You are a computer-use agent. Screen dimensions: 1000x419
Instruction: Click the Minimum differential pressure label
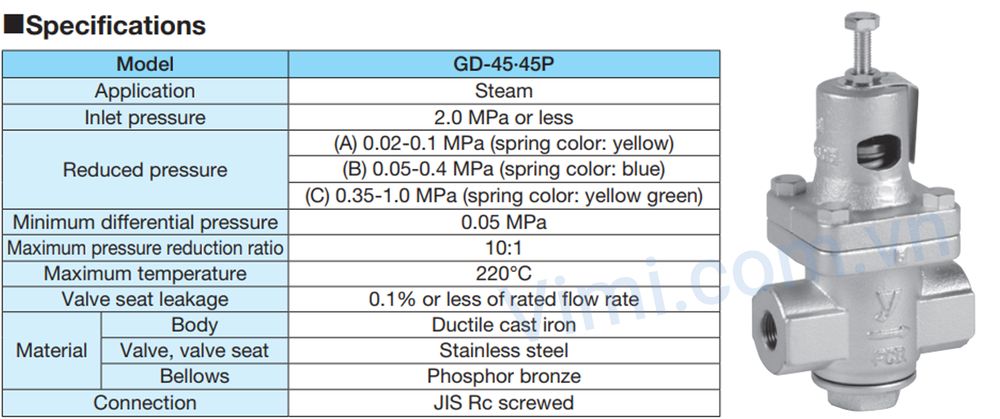tap(145, 221)
